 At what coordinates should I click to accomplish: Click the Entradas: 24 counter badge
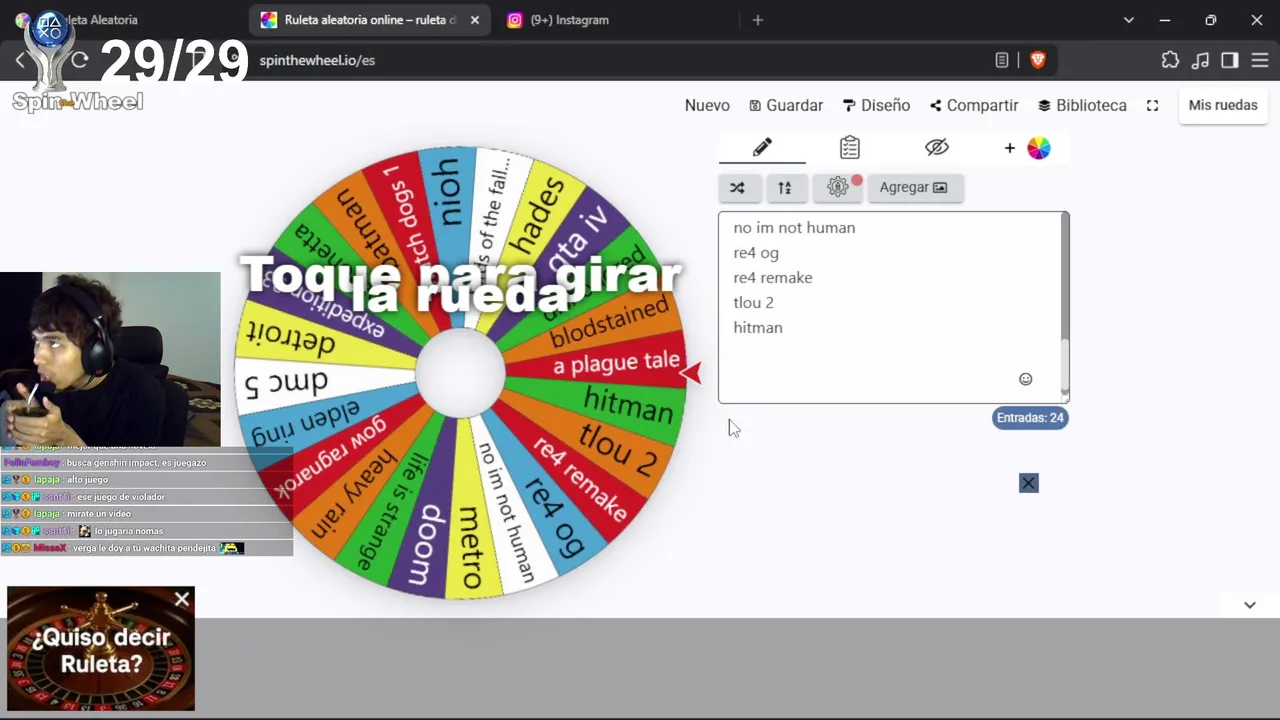pos(1030,418)
